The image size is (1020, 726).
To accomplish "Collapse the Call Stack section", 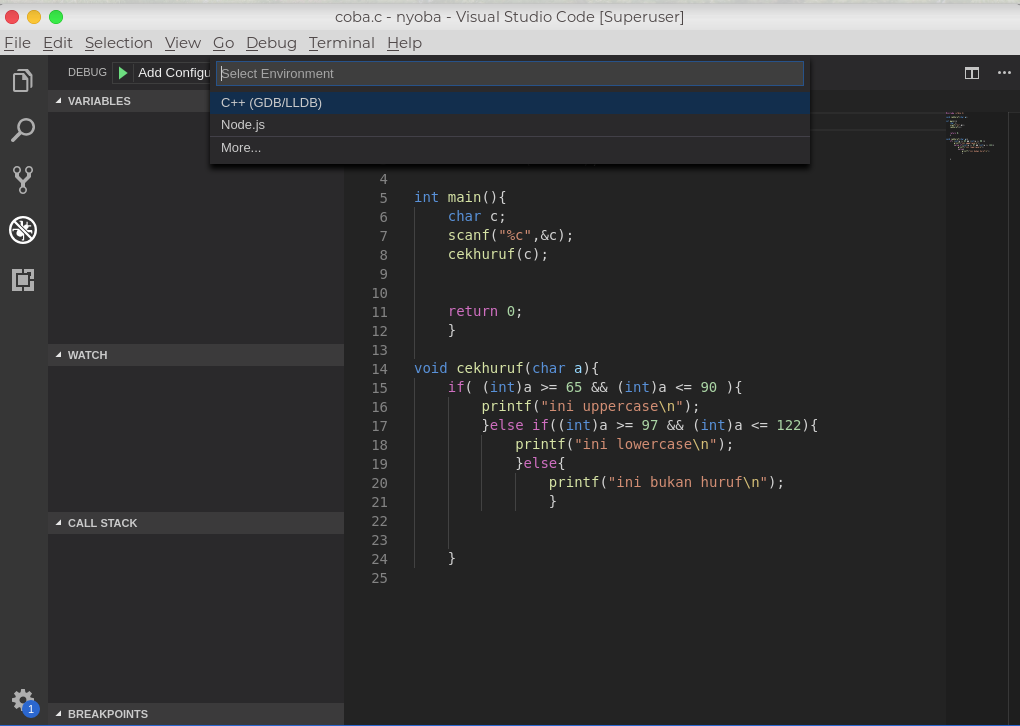I will 102,523.
